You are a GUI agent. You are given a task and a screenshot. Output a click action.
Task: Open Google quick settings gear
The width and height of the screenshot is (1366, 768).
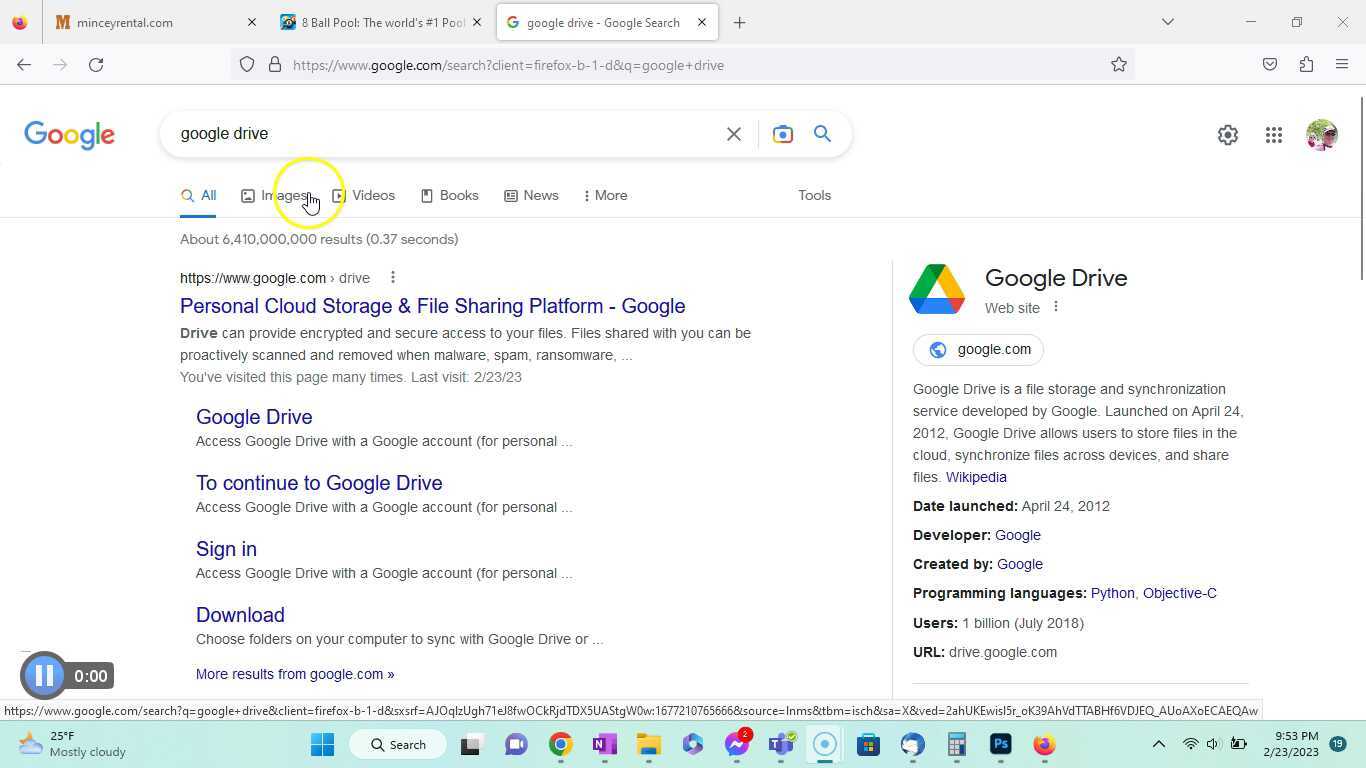pyautogui.click(x=1228, y=134)
